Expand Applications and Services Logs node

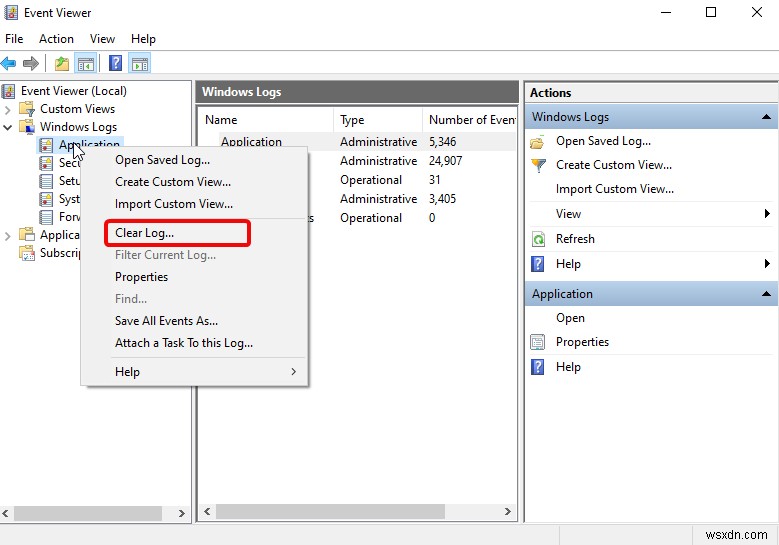[x=7, y=235]
